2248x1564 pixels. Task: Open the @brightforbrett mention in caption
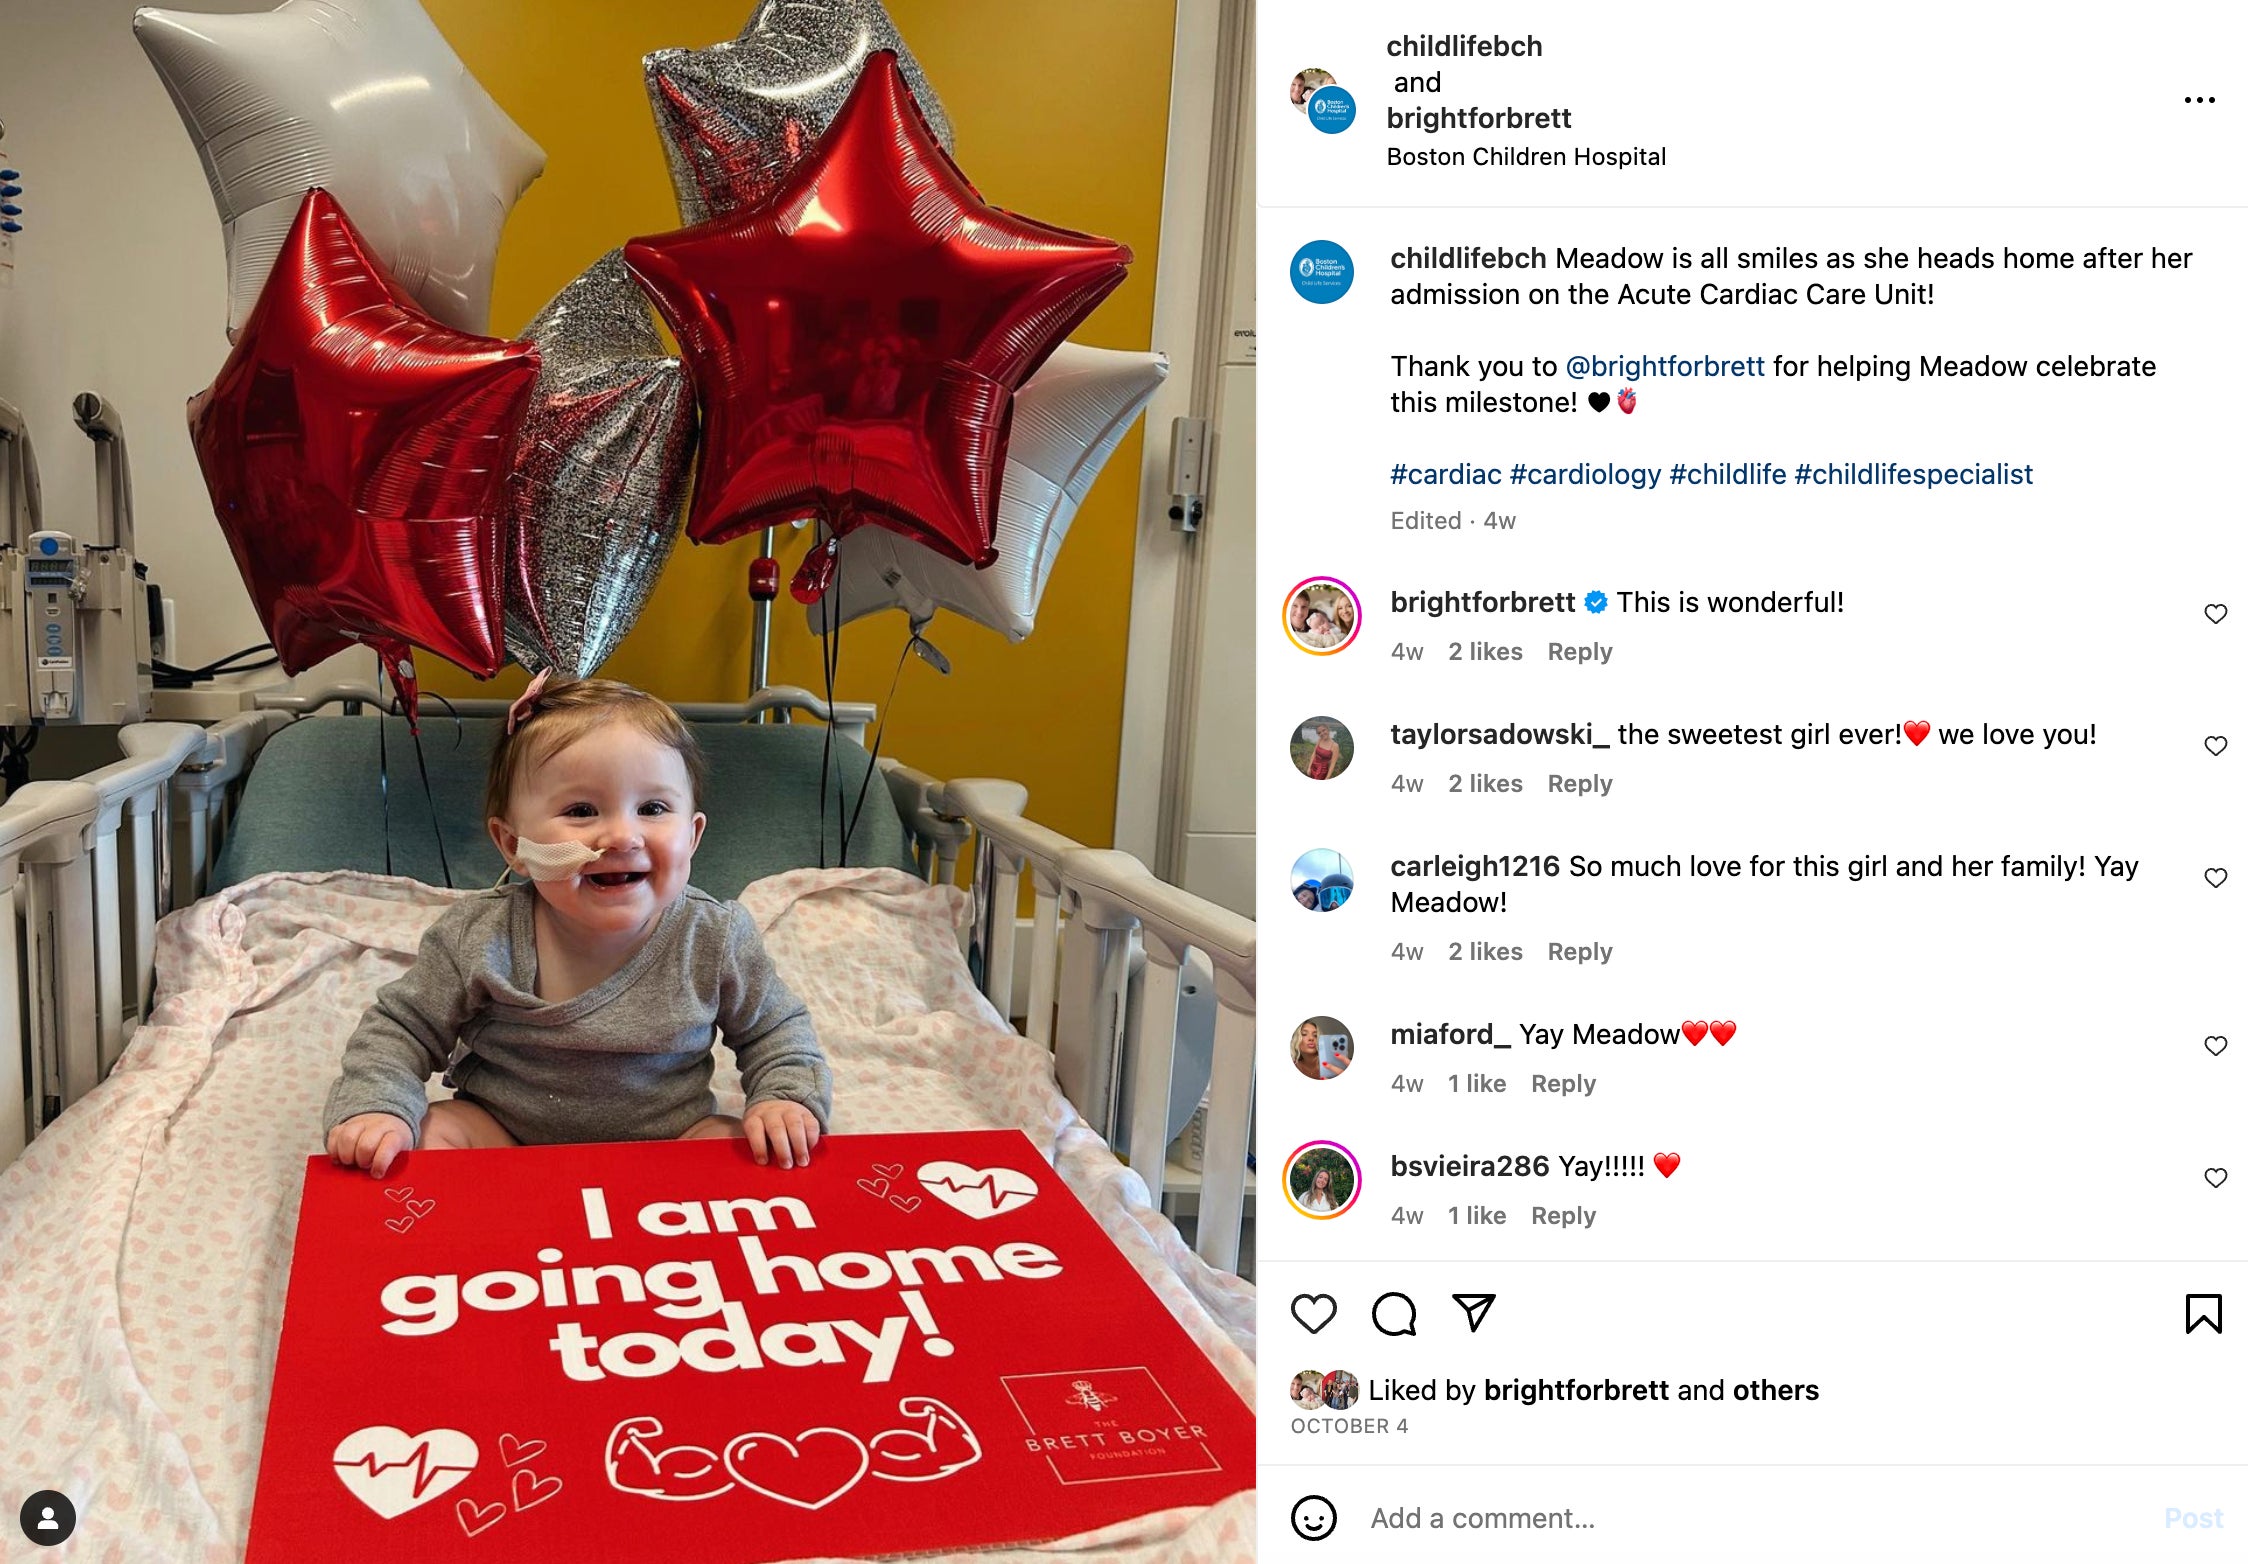point(1665,367)
